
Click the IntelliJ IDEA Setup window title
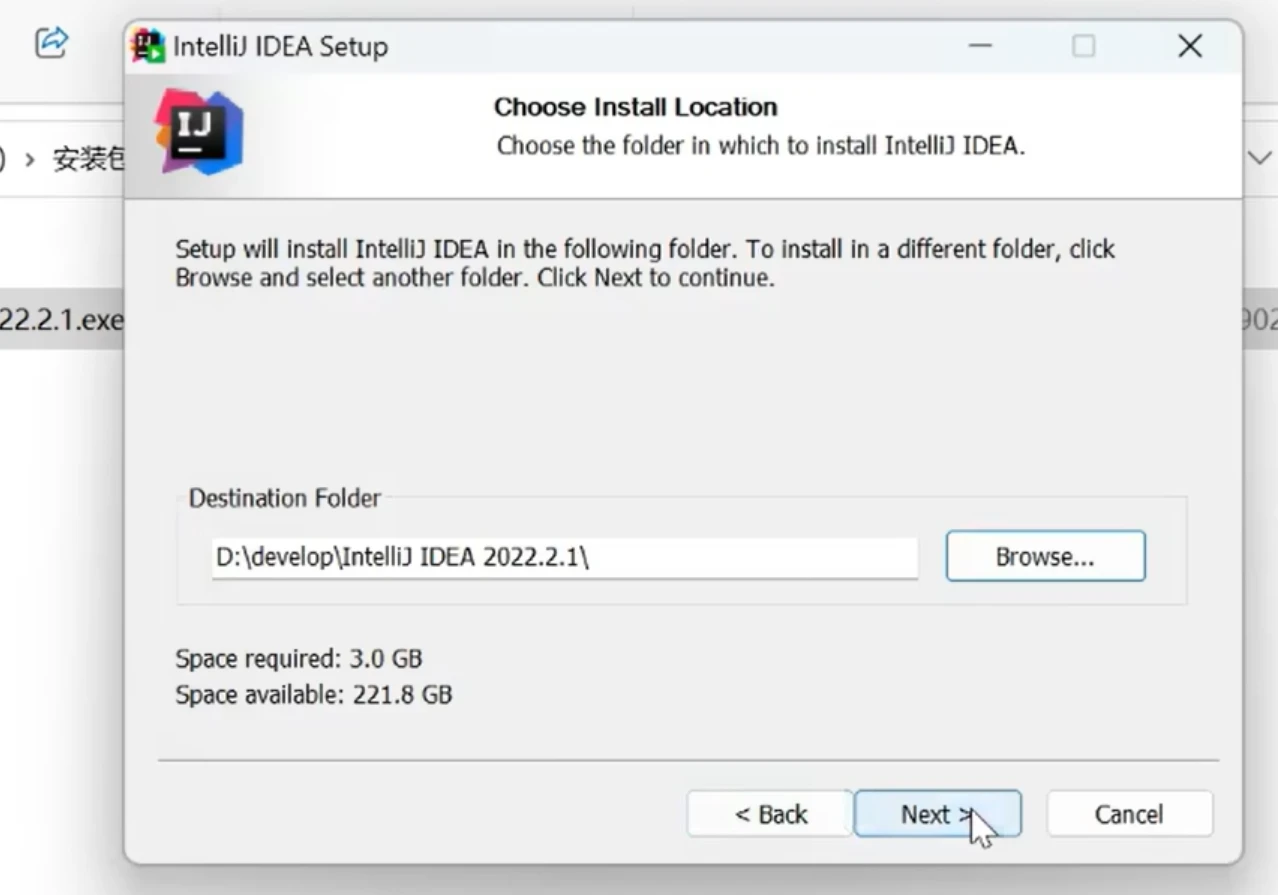pyautogui.click(x=280, y=47)
